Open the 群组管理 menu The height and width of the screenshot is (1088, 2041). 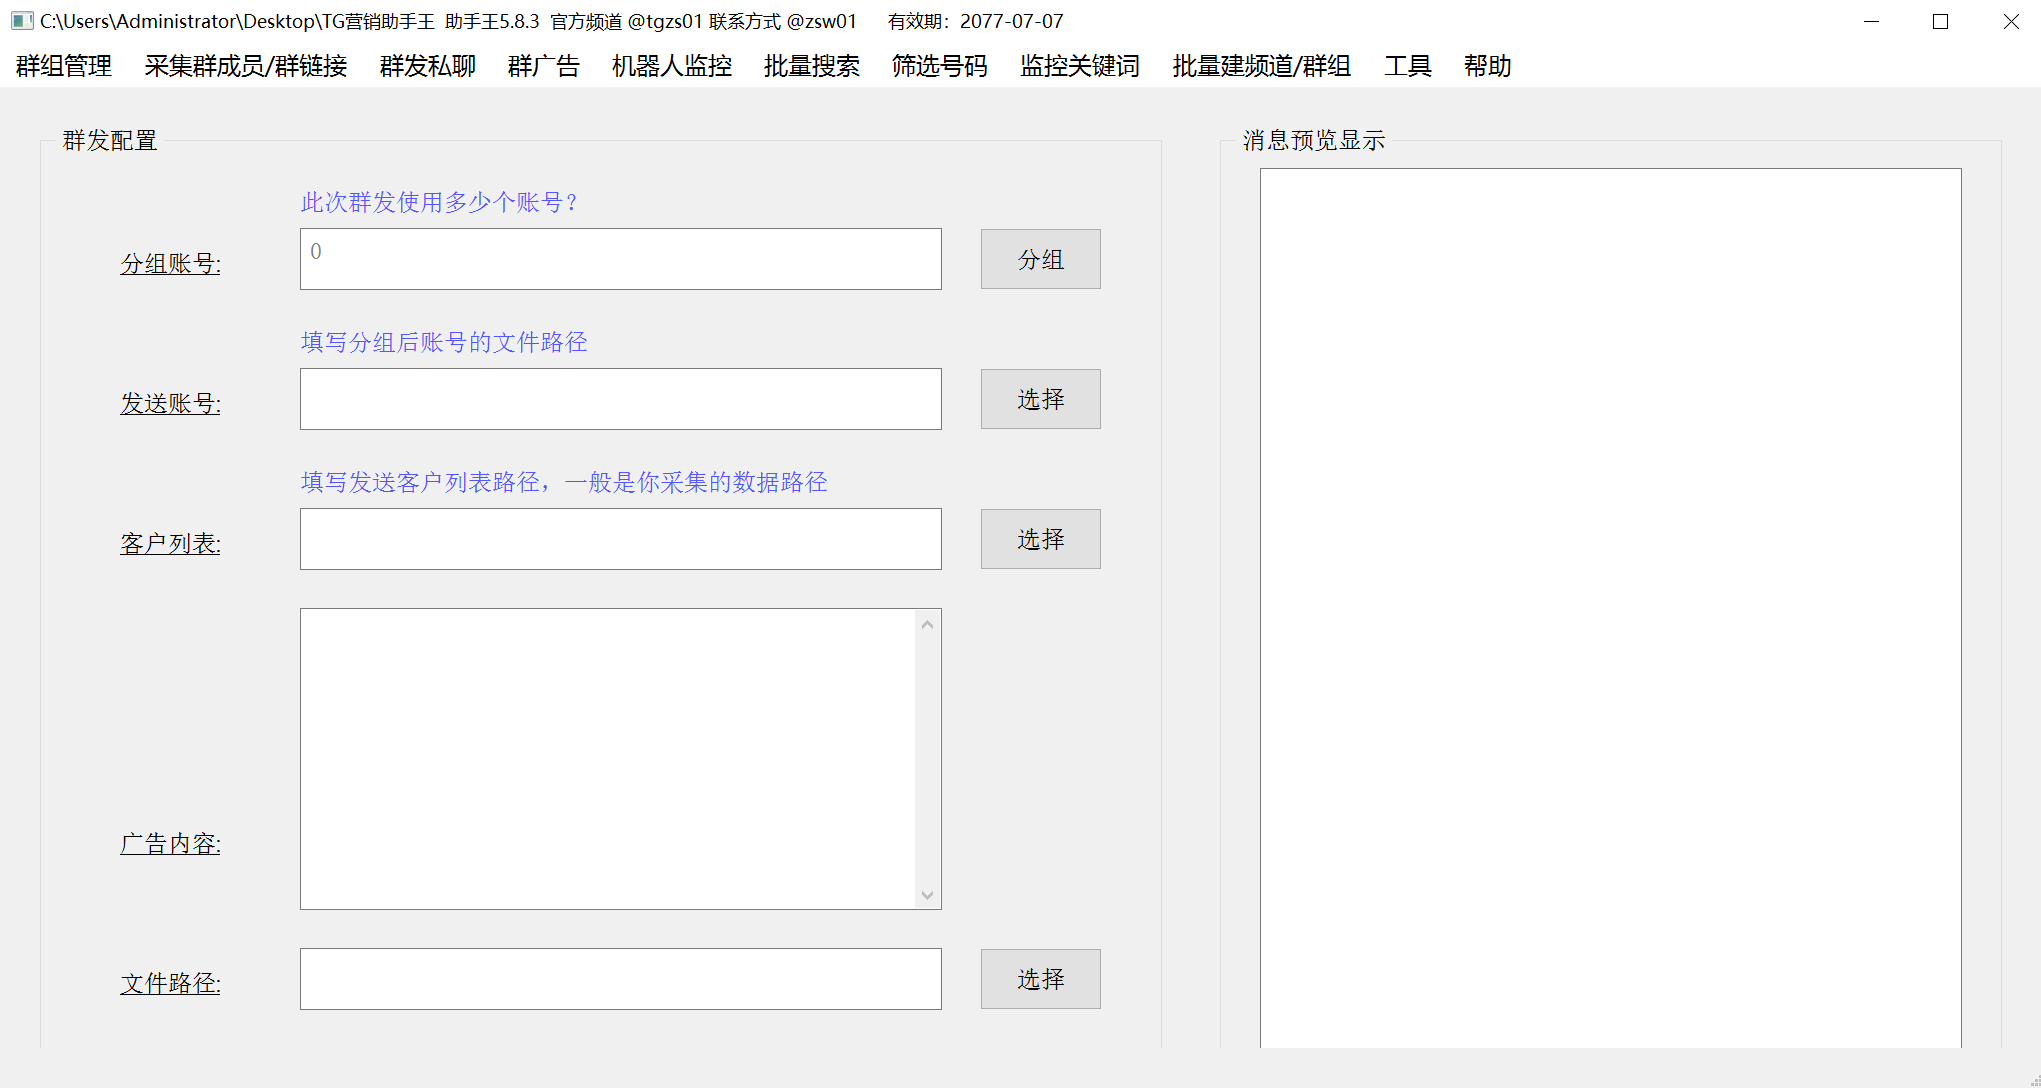click(62, 66)
